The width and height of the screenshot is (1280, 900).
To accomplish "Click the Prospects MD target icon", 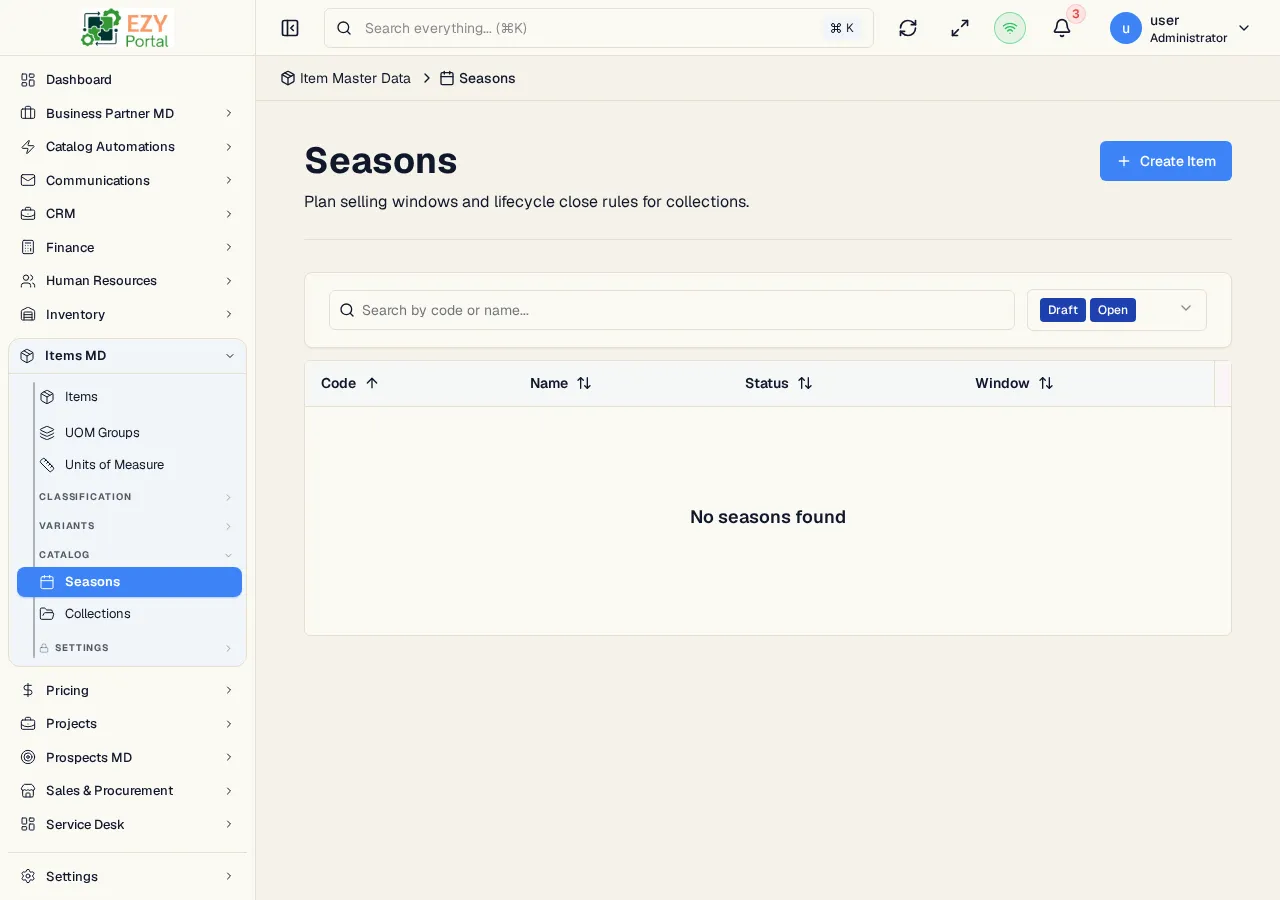I will coord(28,758).
